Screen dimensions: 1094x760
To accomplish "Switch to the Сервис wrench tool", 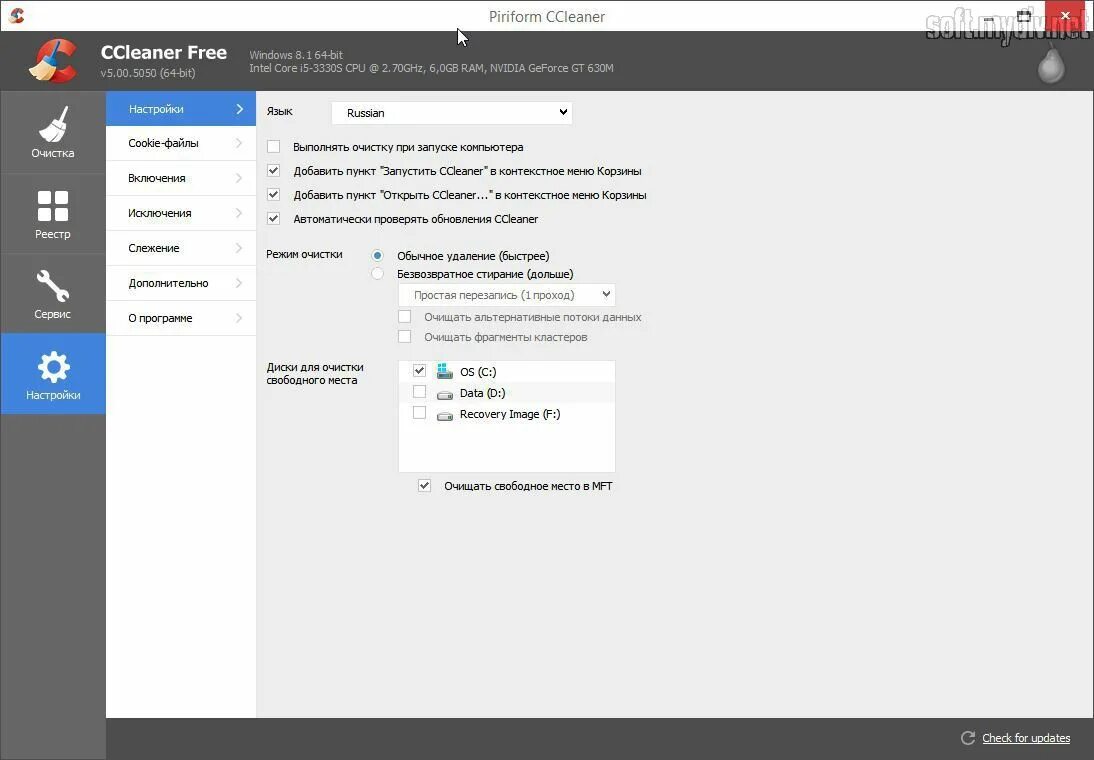I will (x=52, y=292).
